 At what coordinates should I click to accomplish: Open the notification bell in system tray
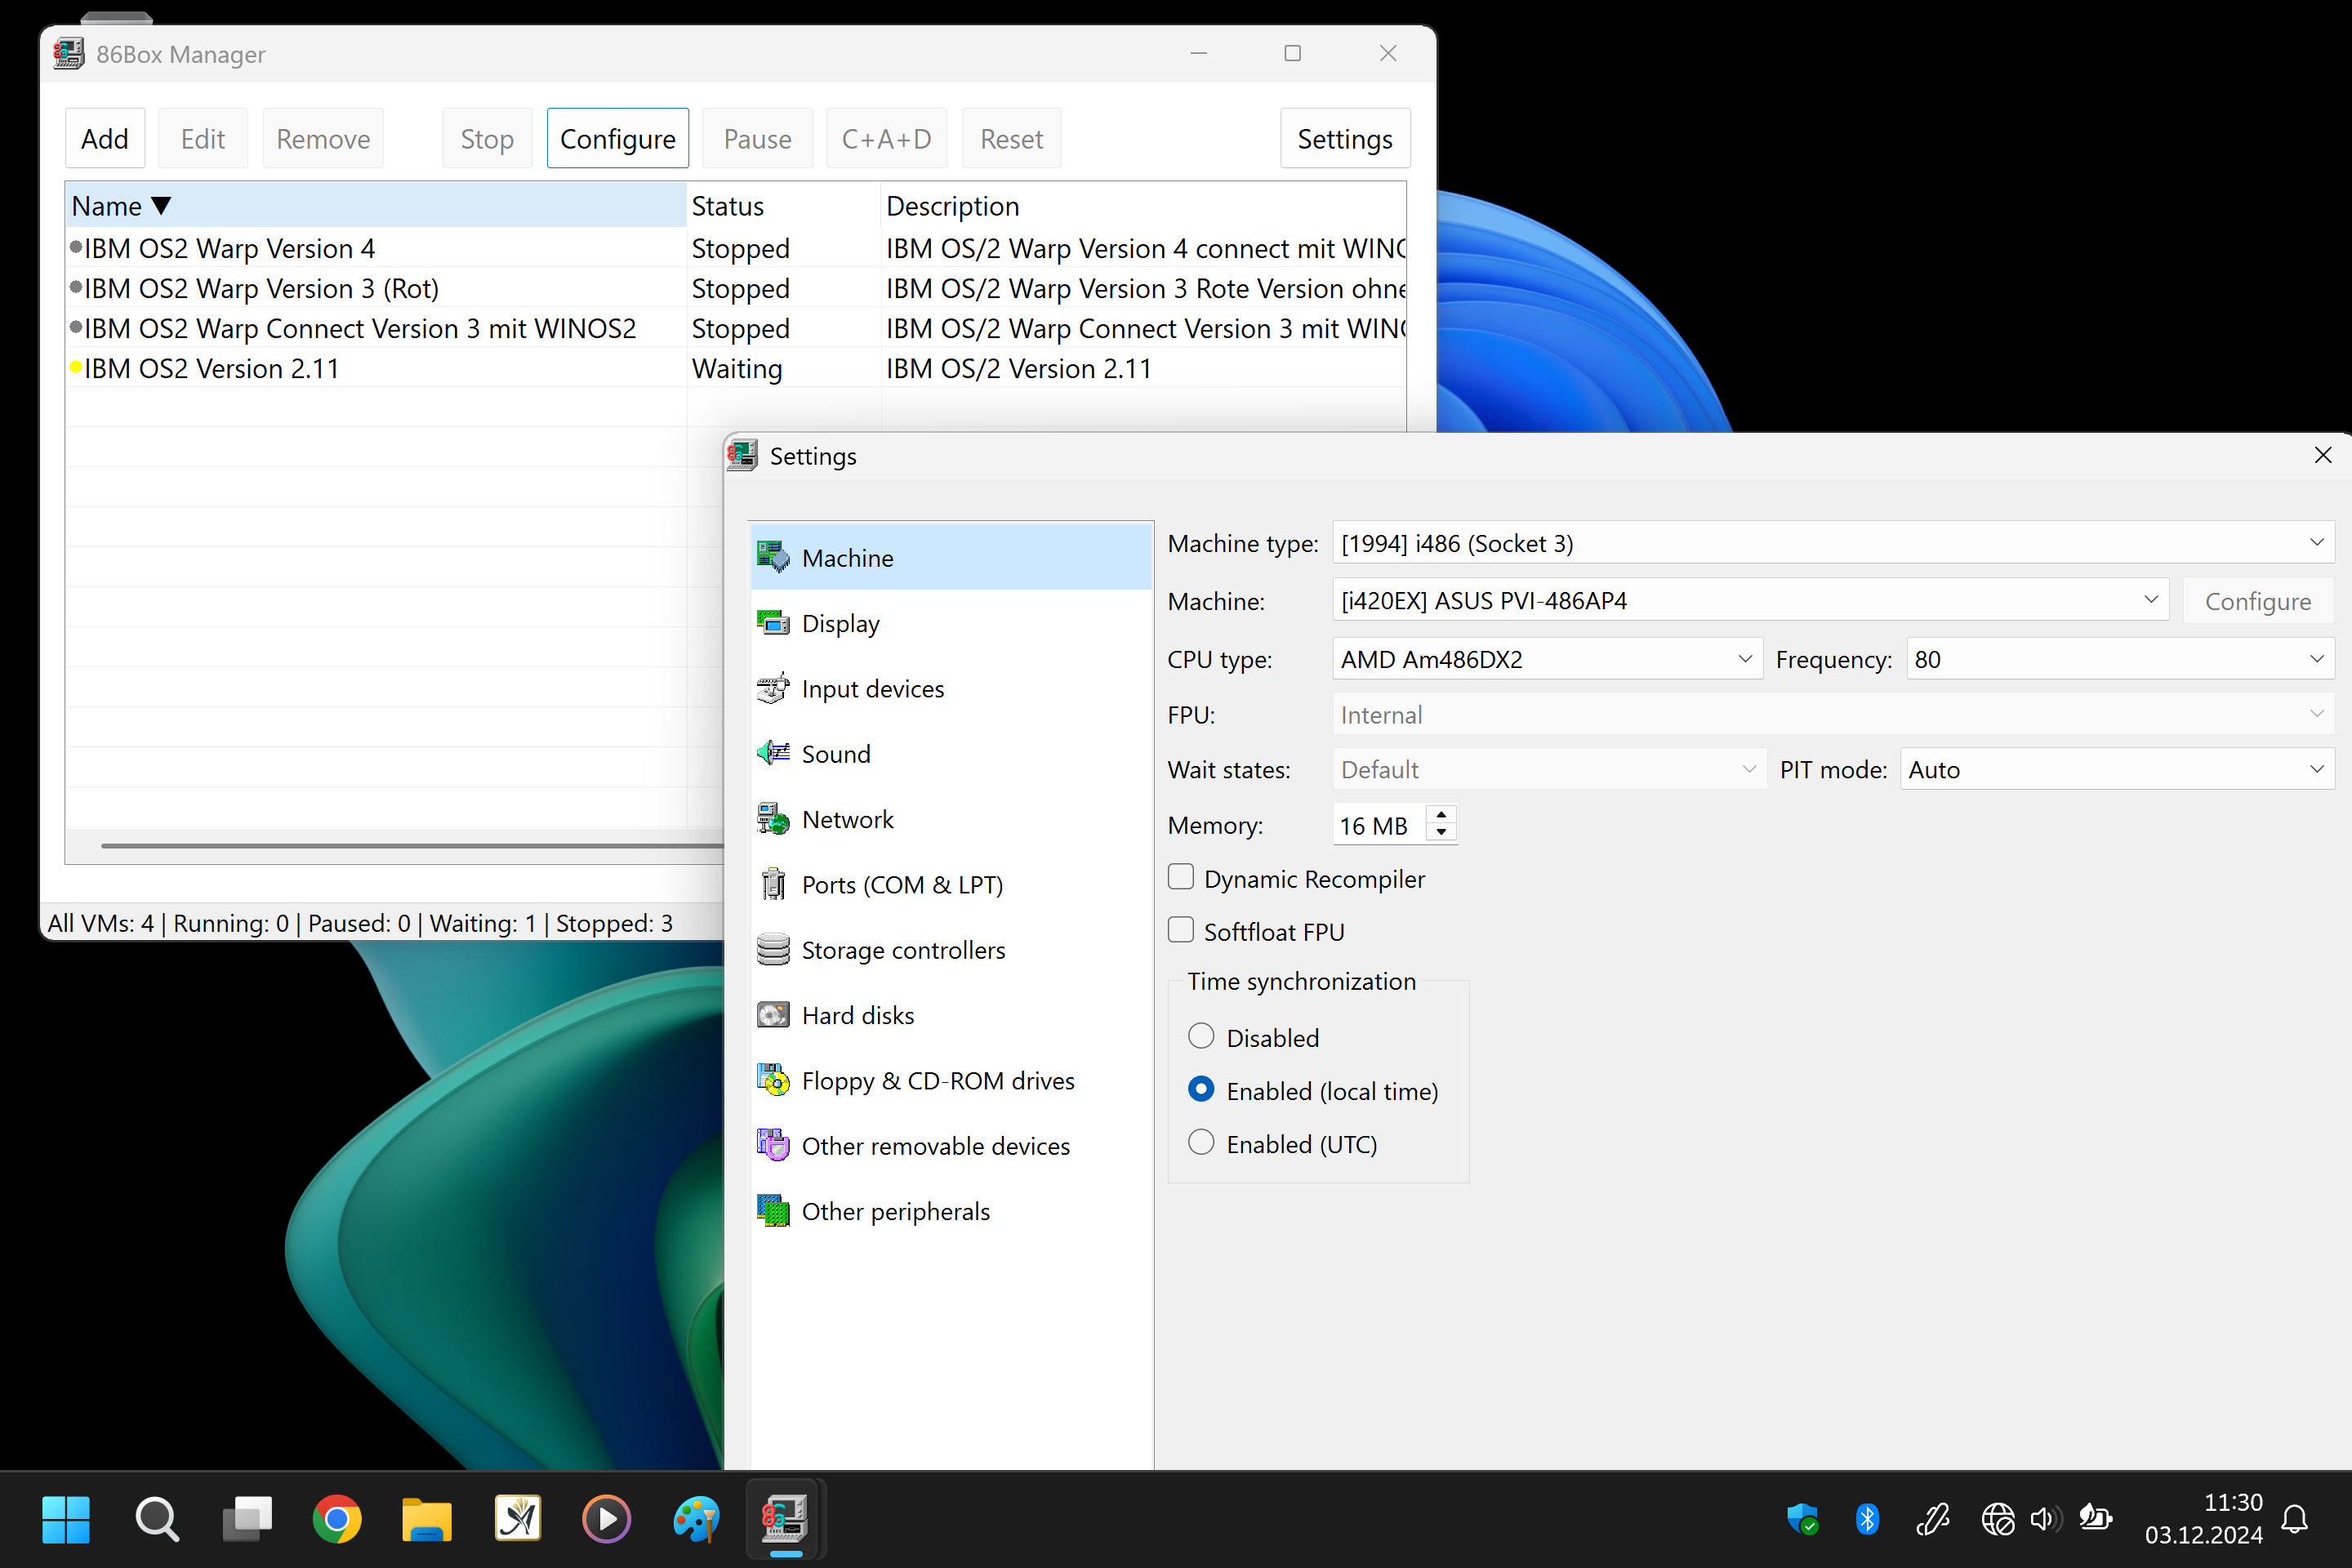[x=2295, y=1519]
